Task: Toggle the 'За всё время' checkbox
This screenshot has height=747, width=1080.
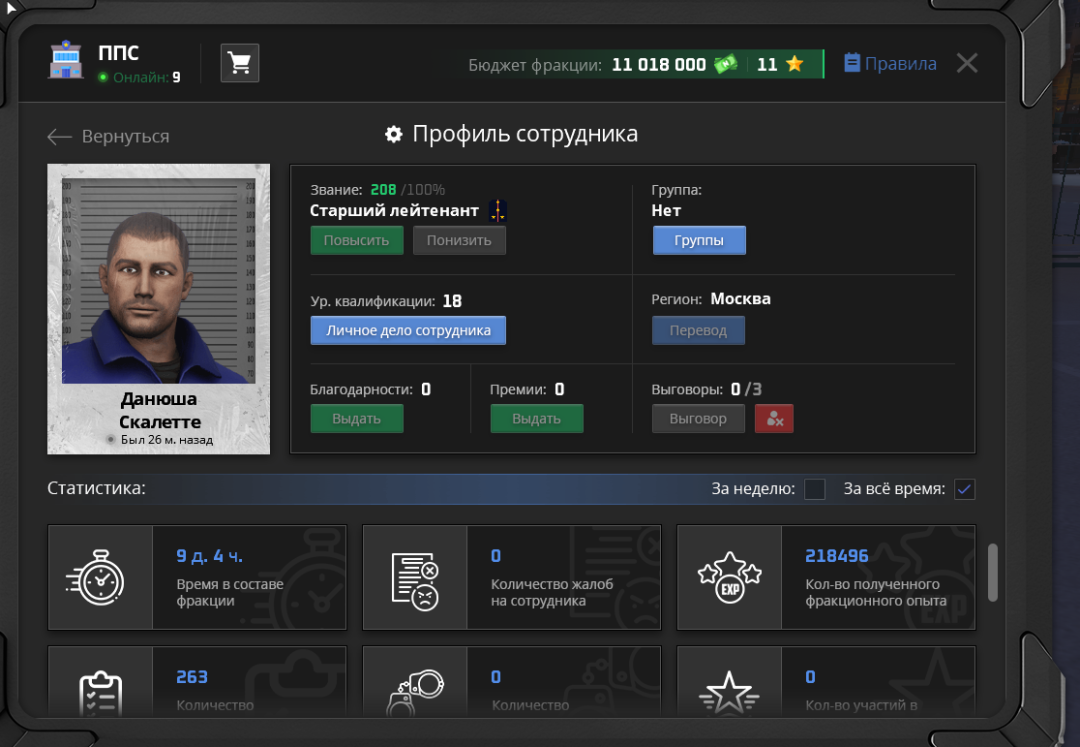Action: 965,489
